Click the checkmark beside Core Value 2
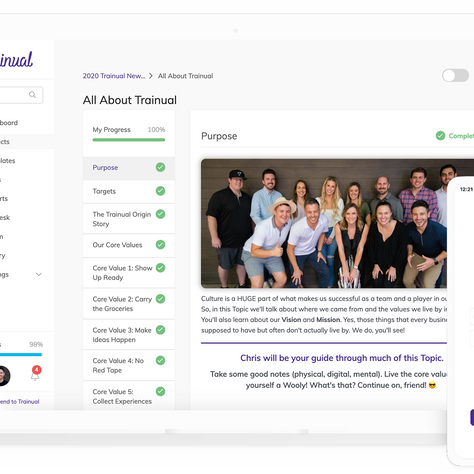 coord(160,299)
